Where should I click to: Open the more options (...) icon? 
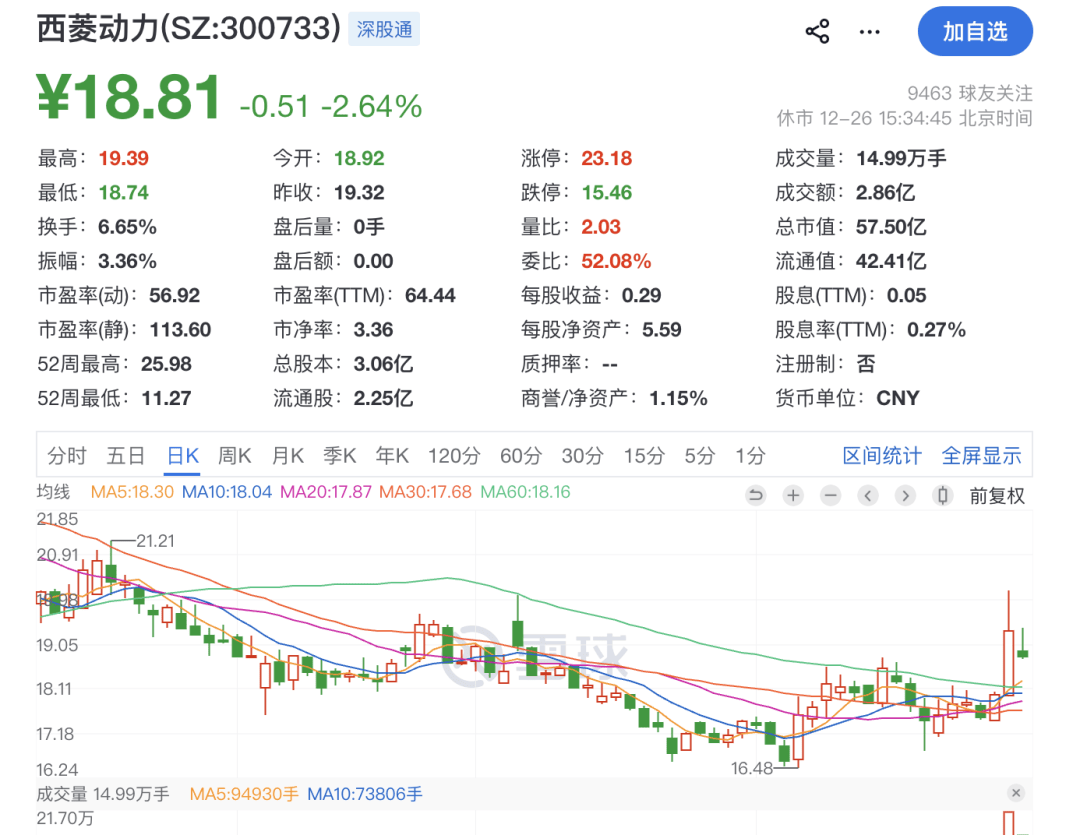pyautogui.click(x=869, y=31)
